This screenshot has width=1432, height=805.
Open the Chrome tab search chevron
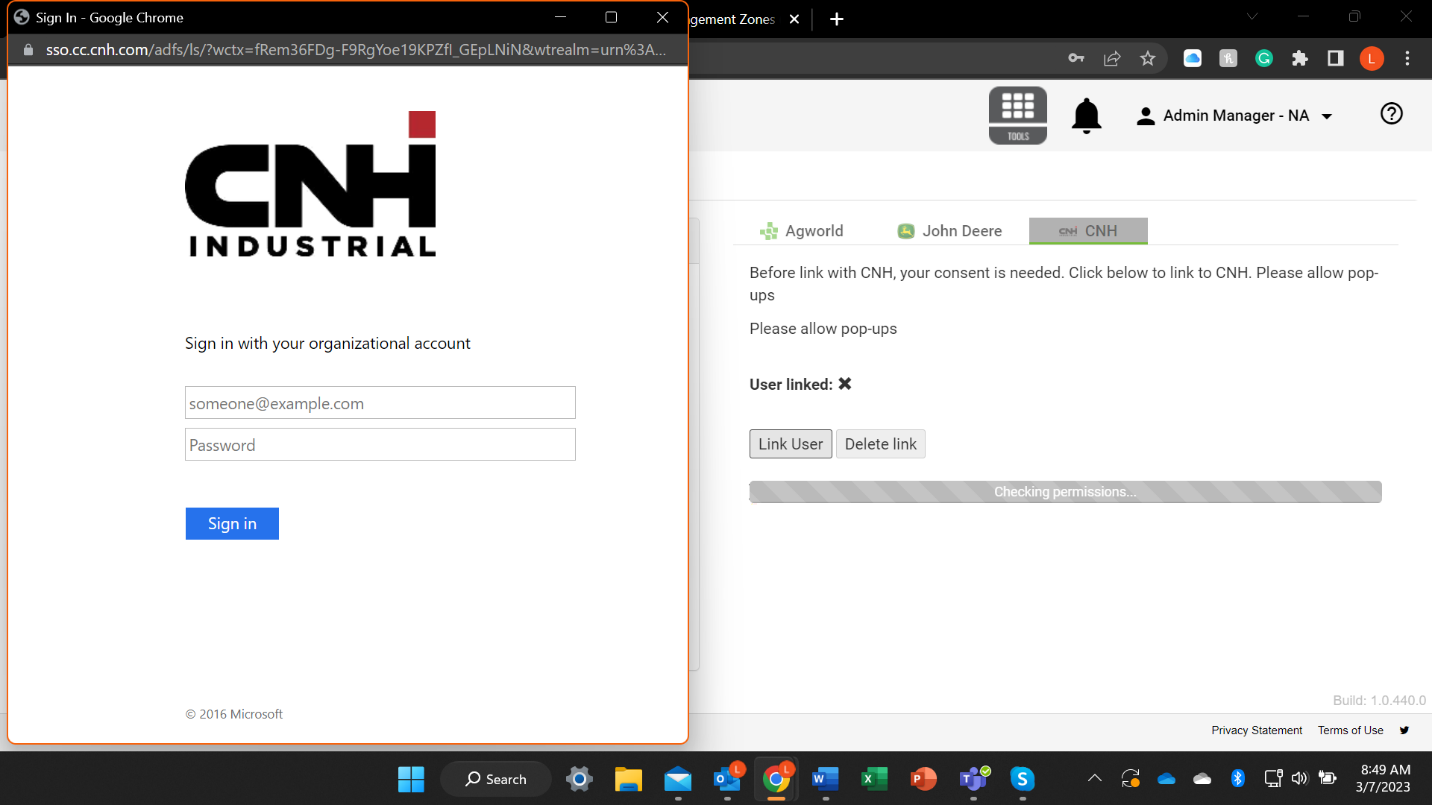click(x=1253, y=17)
